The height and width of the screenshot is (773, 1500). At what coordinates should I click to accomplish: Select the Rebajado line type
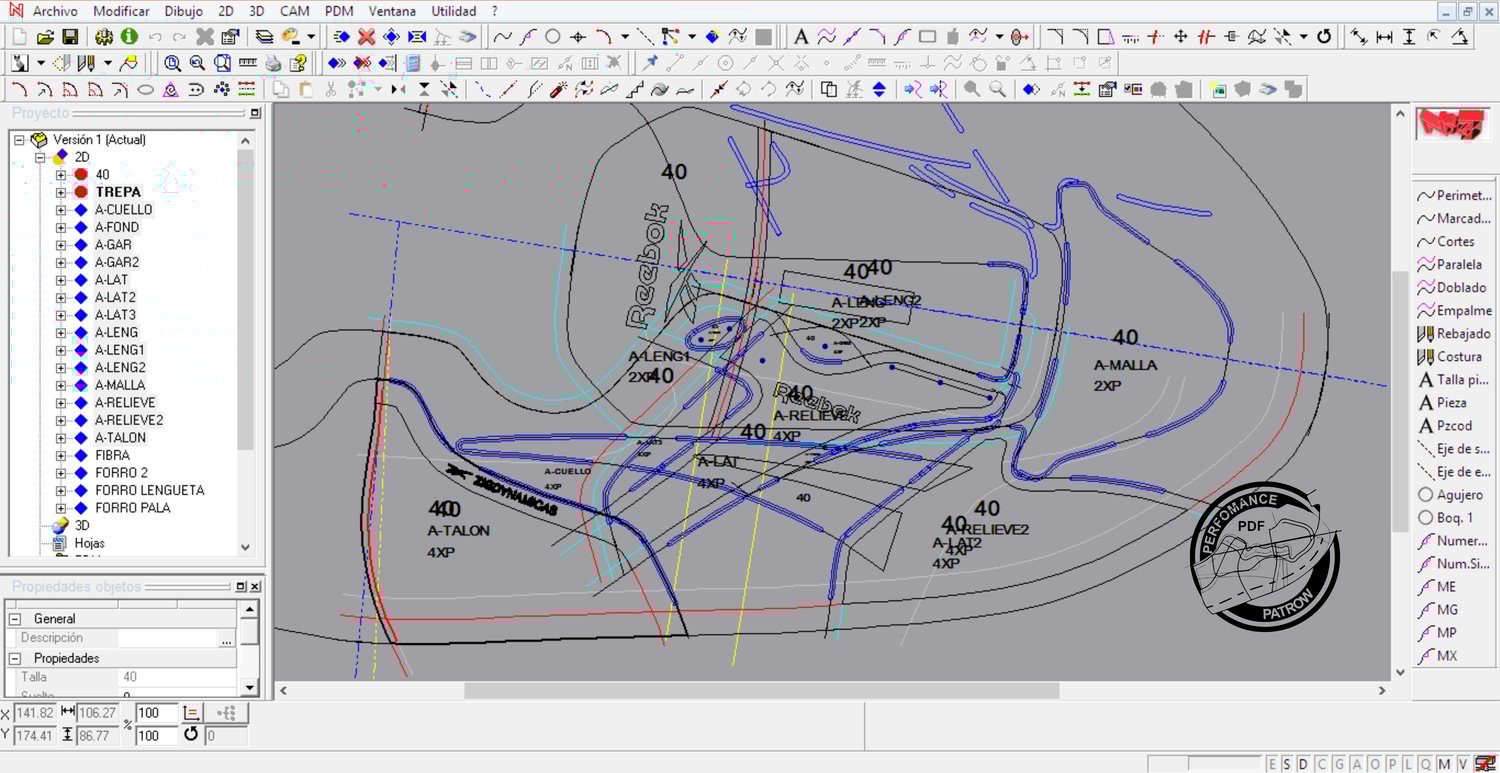1455,334
